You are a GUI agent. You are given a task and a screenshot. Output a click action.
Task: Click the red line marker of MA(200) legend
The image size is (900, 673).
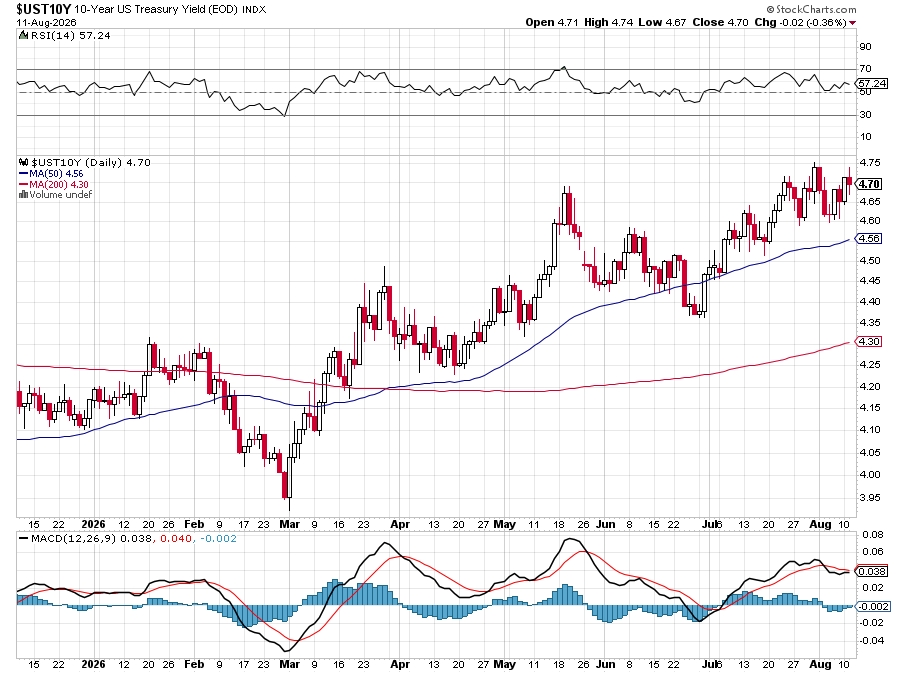[x=24, y=184]
